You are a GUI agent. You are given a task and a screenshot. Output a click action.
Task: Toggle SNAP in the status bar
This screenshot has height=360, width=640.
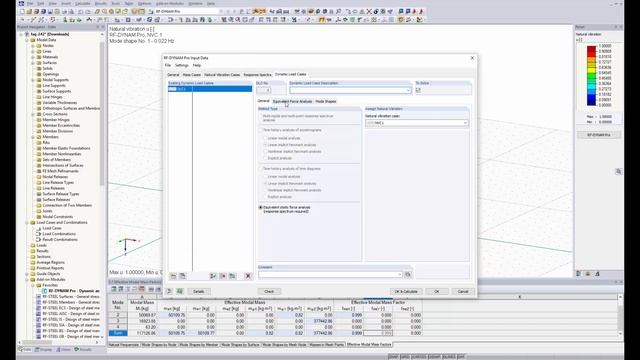[393, 356]
